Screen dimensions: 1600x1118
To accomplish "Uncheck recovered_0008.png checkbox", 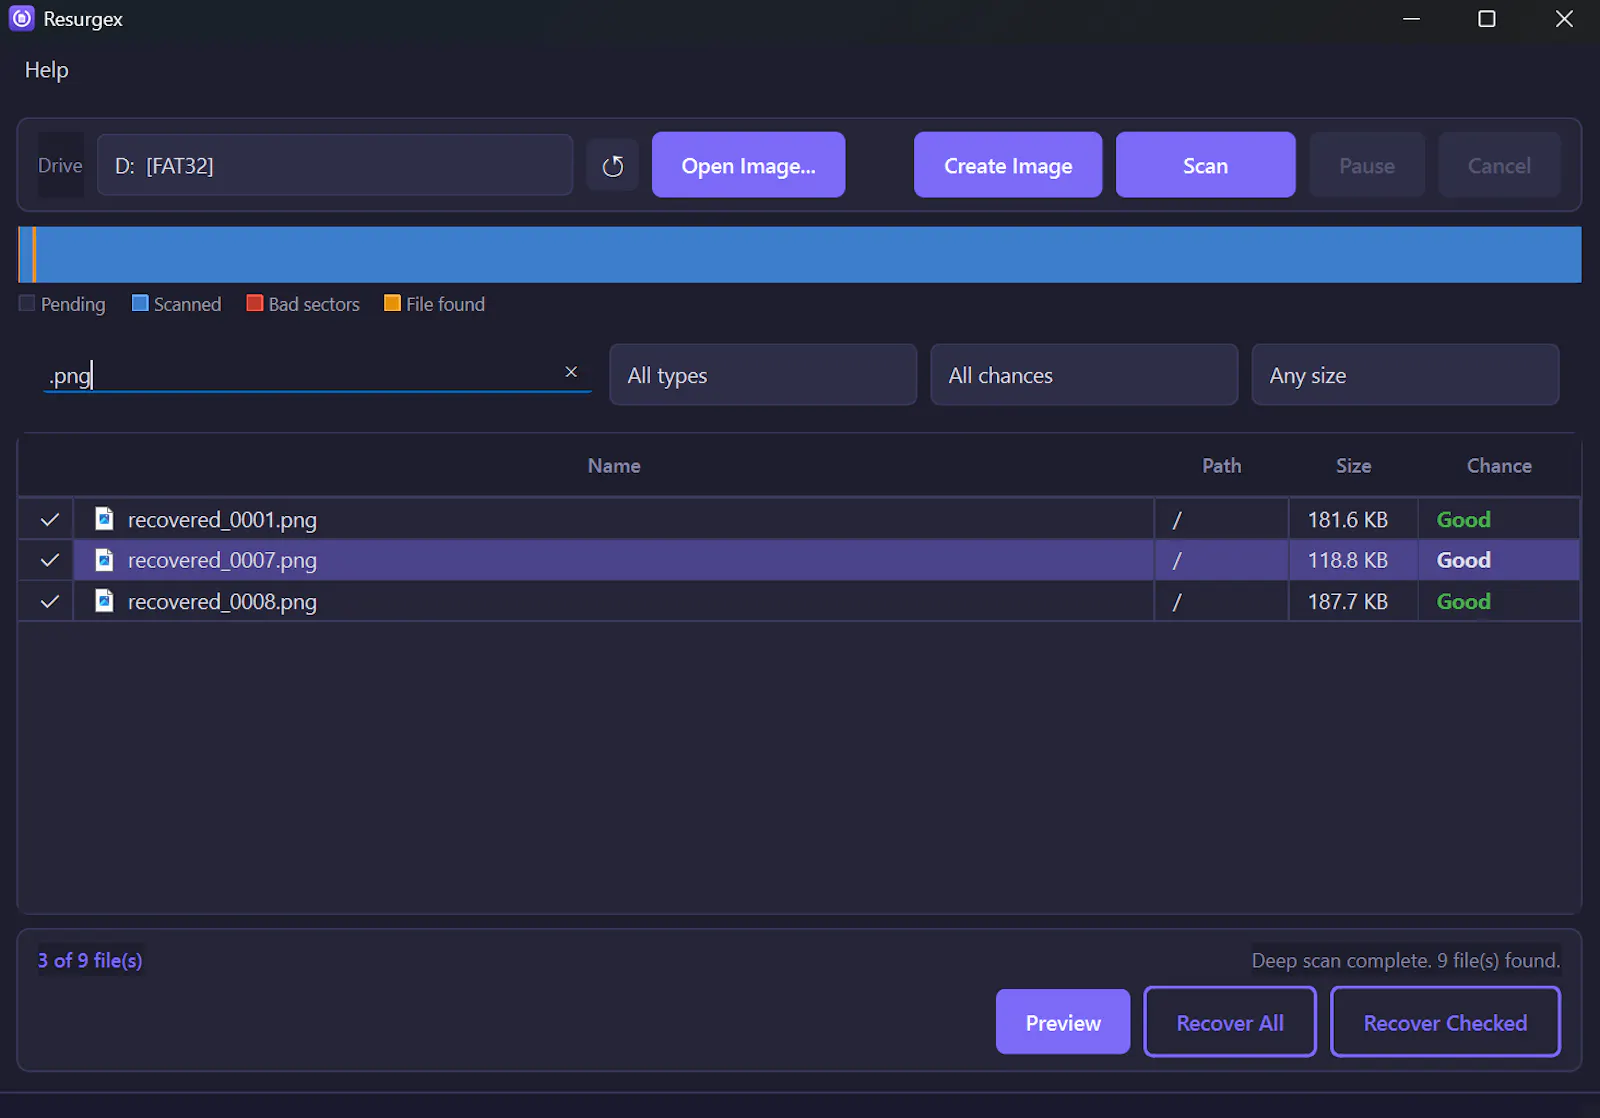I will point(49,602).
